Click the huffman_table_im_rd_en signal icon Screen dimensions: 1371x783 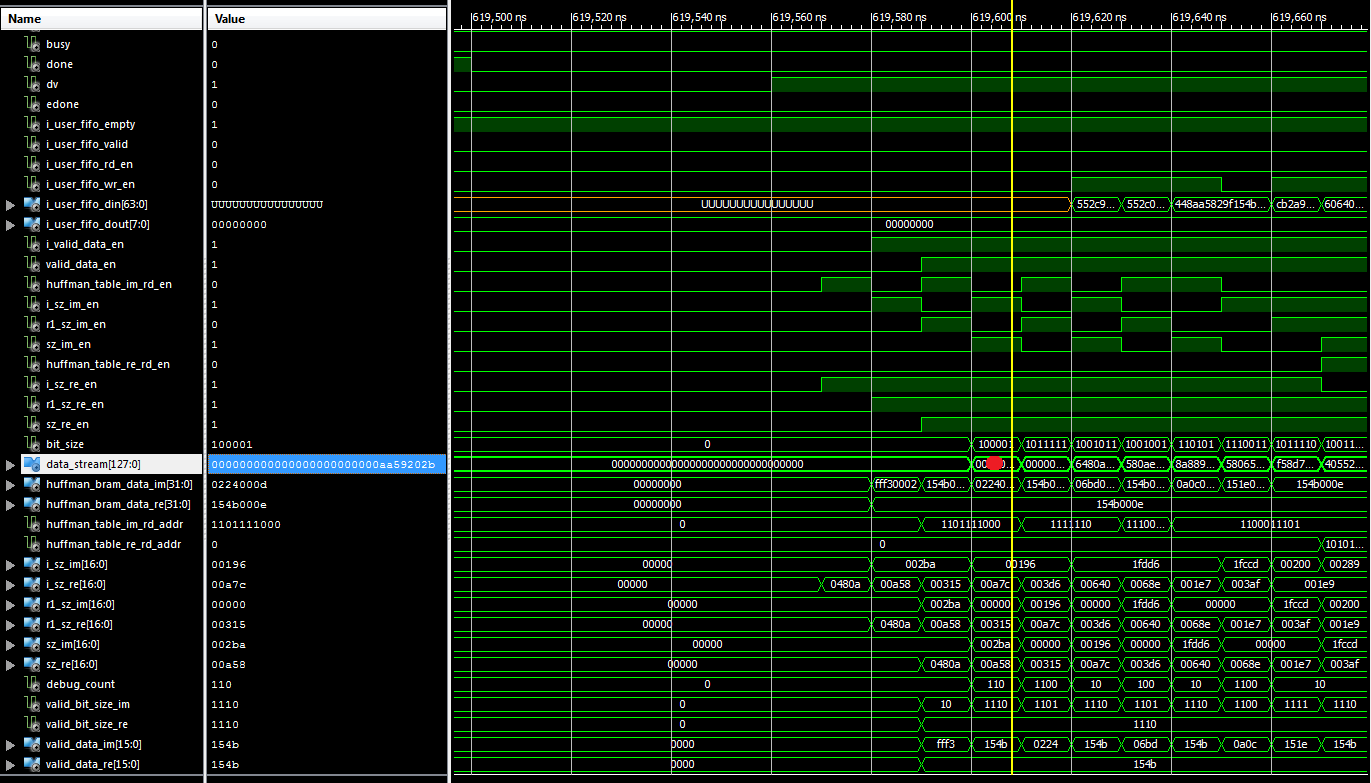pyautogui.click(x=32, y=284)
